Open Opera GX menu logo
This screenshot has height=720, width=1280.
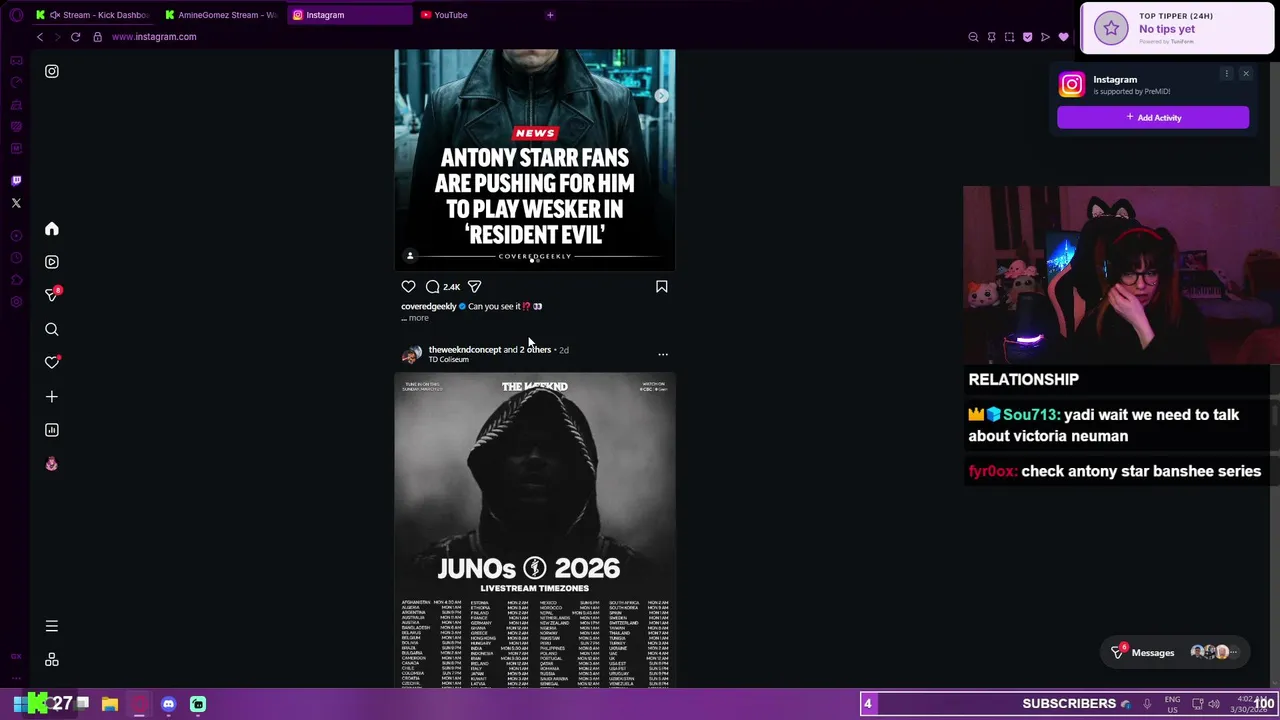pyautogui.click(x=16, y=15)
